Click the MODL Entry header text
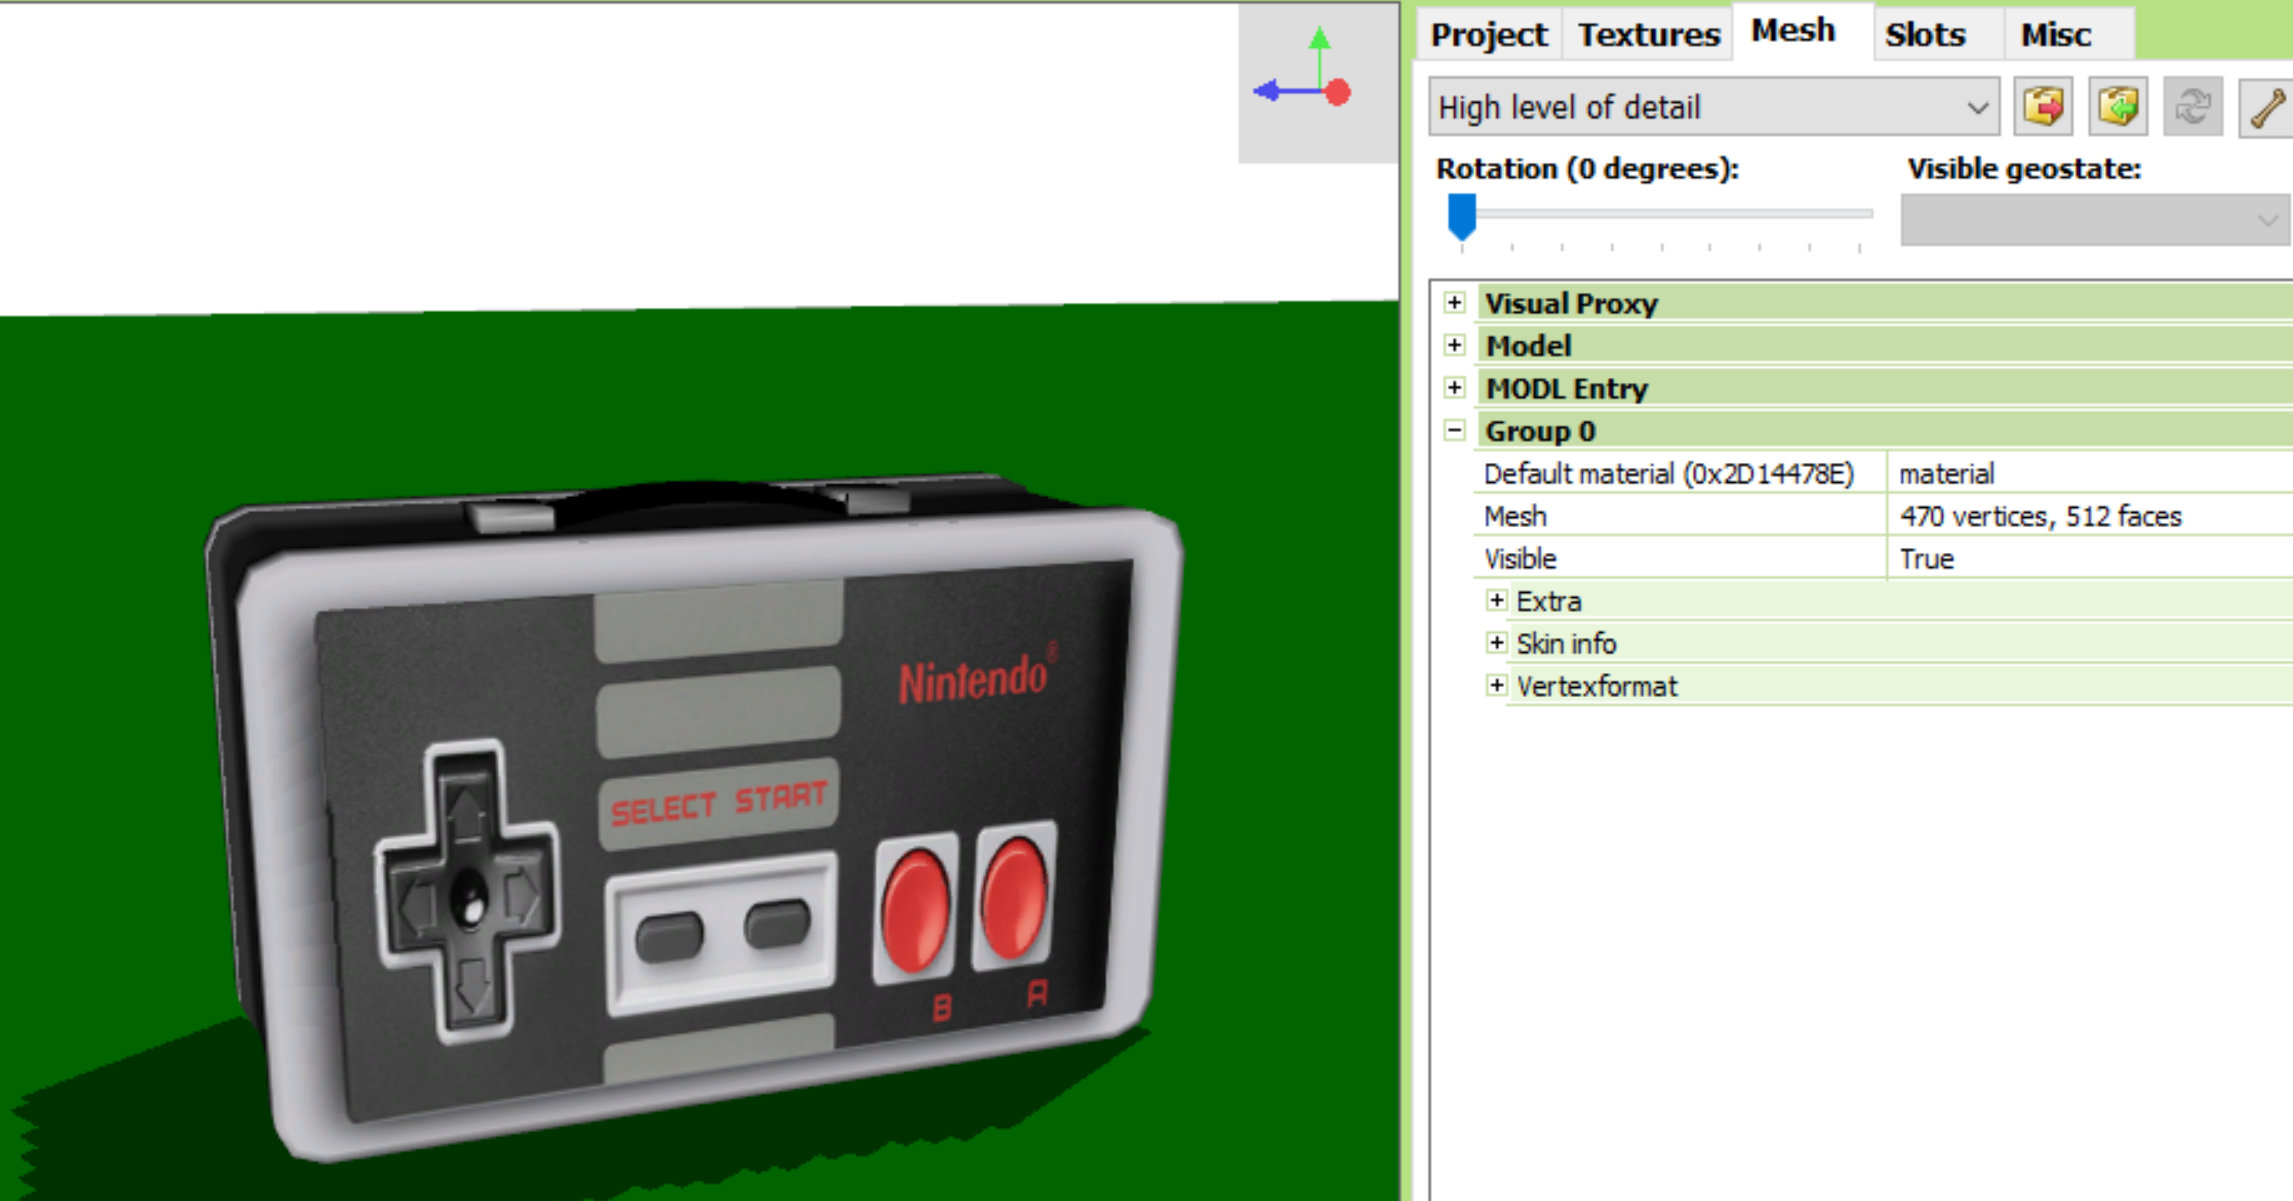Screen dimensions: 2293x1201 (x=1566, y=388)
